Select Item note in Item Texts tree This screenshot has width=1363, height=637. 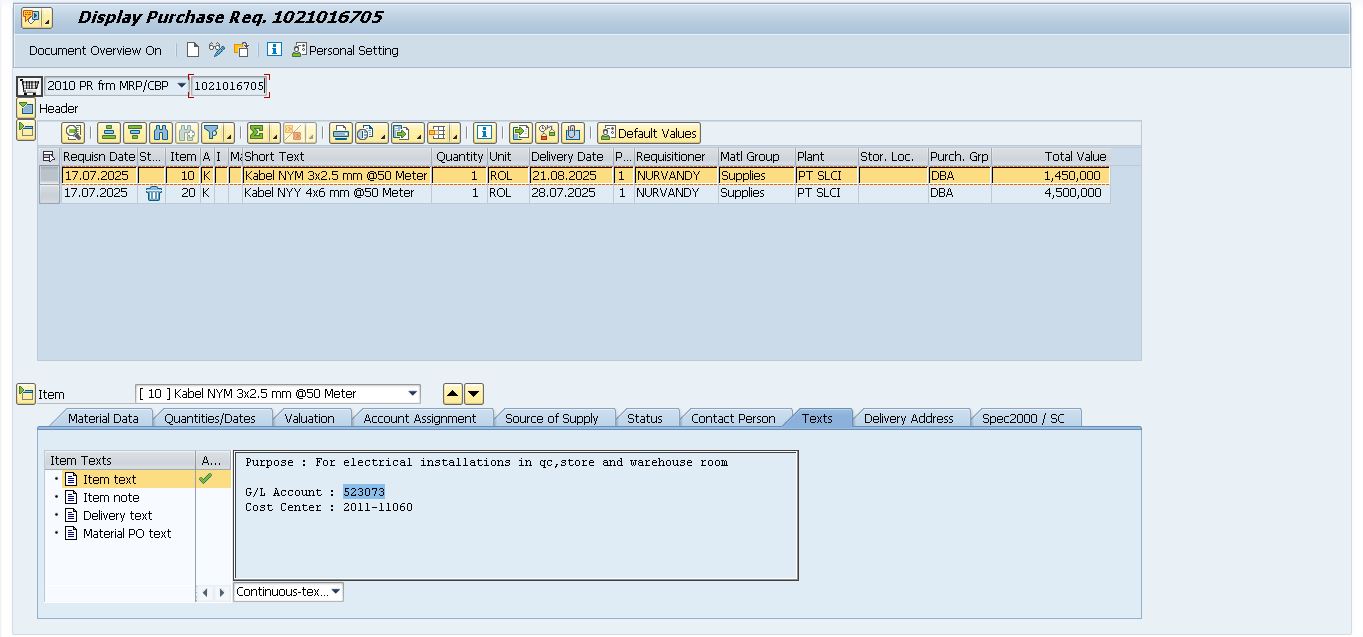[111, 498]
